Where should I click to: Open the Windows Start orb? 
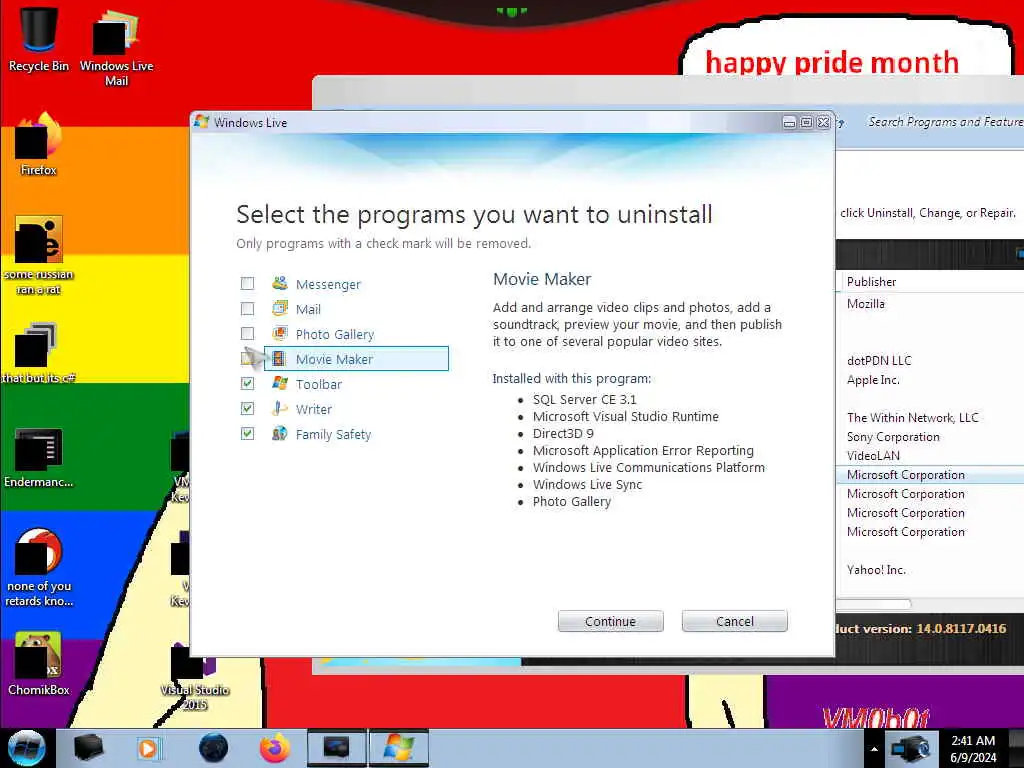click(27, 748)
